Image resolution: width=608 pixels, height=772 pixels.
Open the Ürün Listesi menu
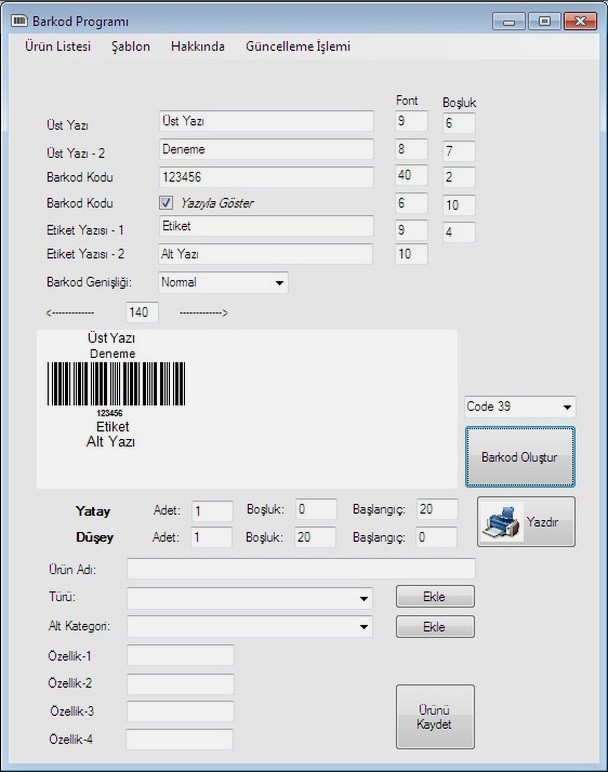click(58, 46)
